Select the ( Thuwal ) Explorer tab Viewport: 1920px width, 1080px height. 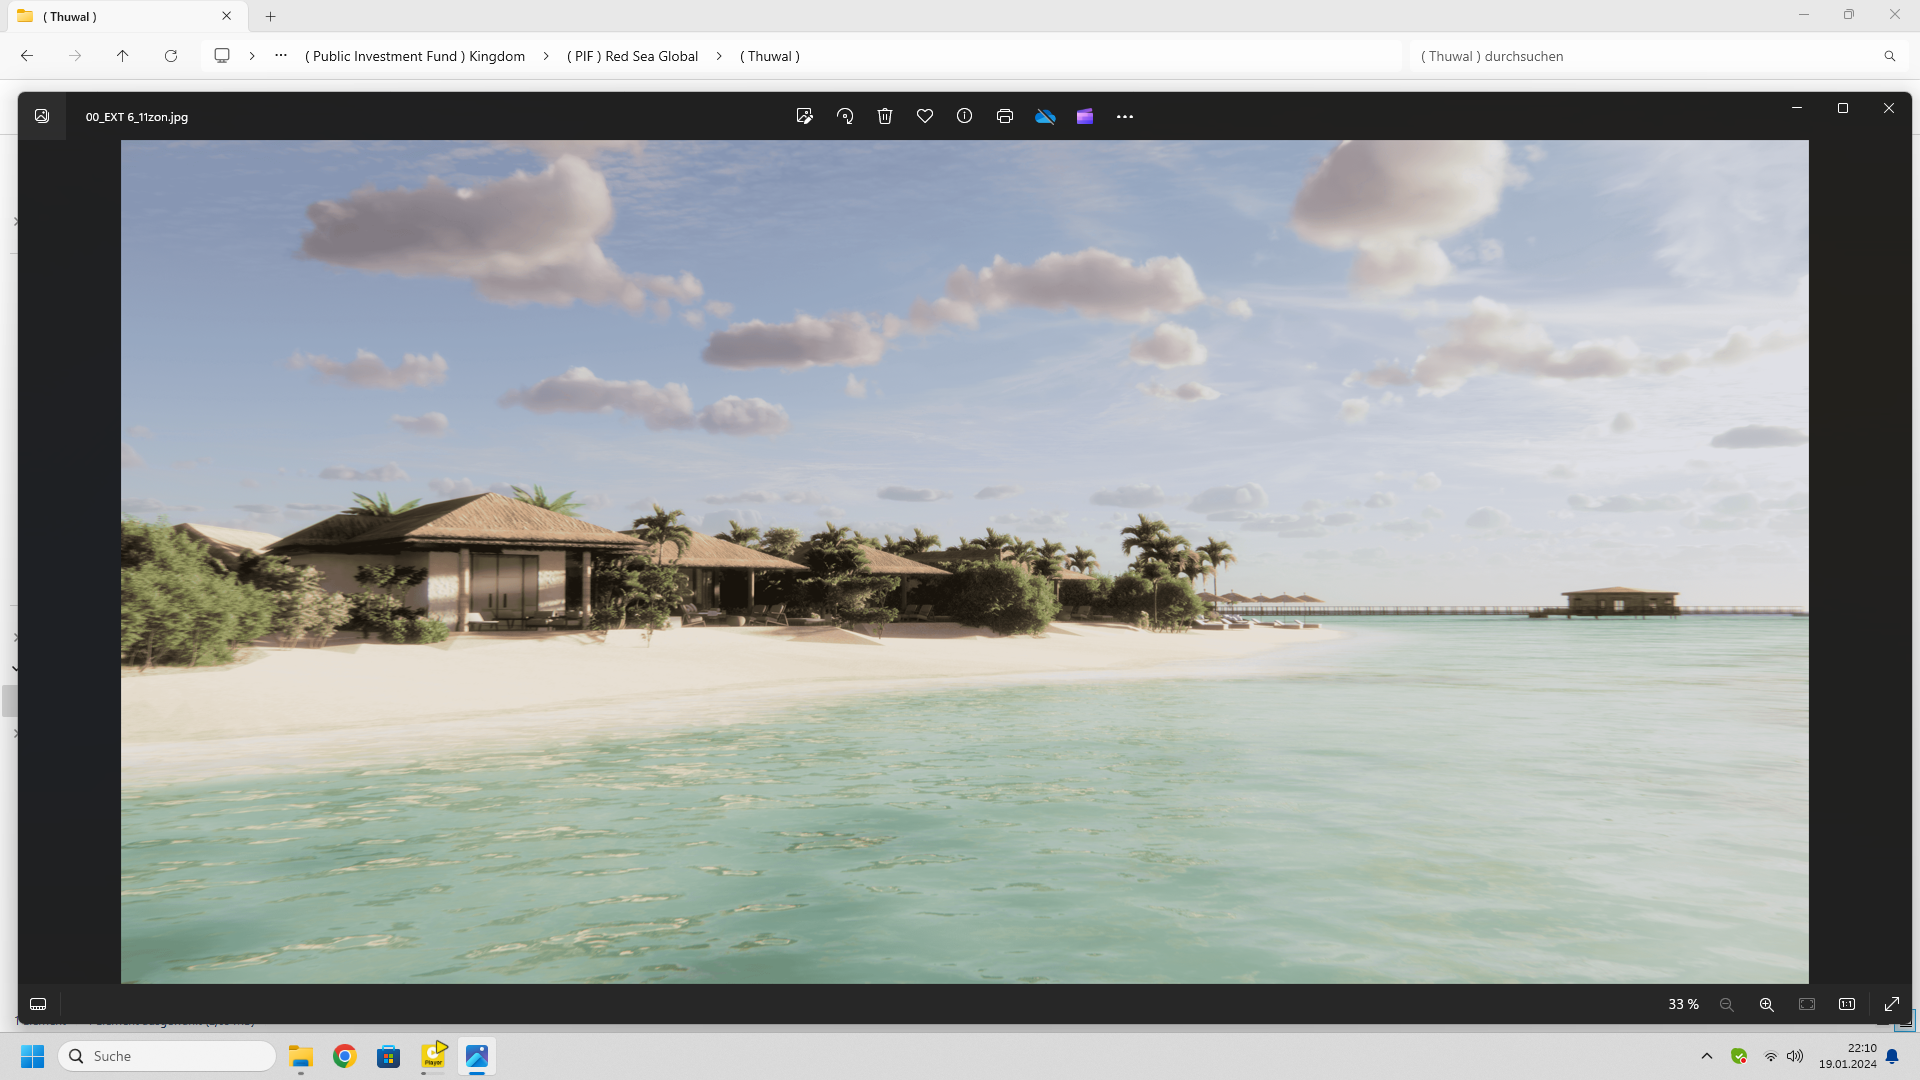[x=125, y=17]
